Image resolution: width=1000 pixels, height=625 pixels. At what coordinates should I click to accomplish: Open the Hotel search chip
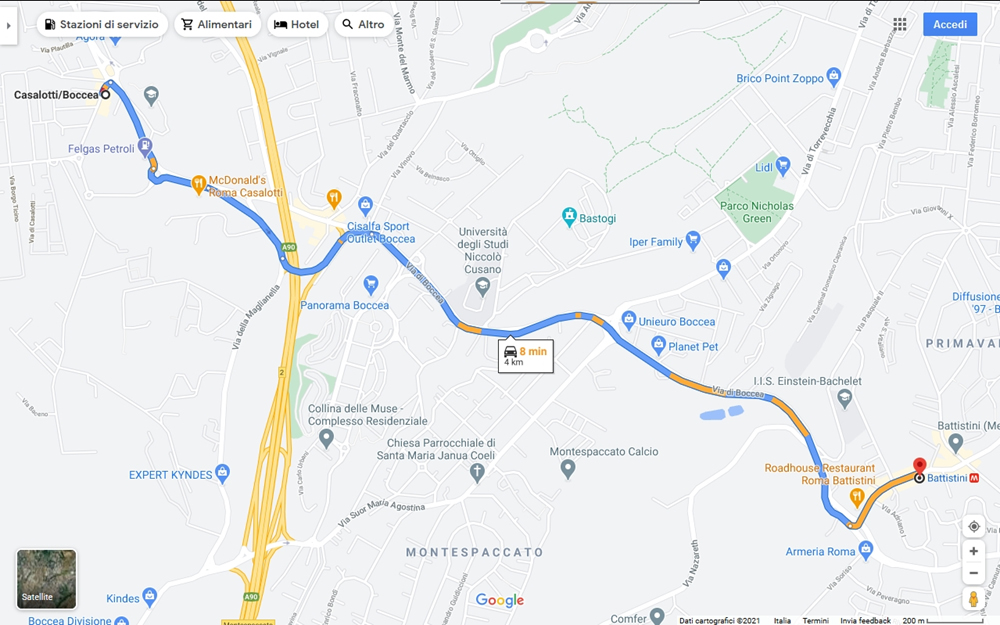point(297,24)
